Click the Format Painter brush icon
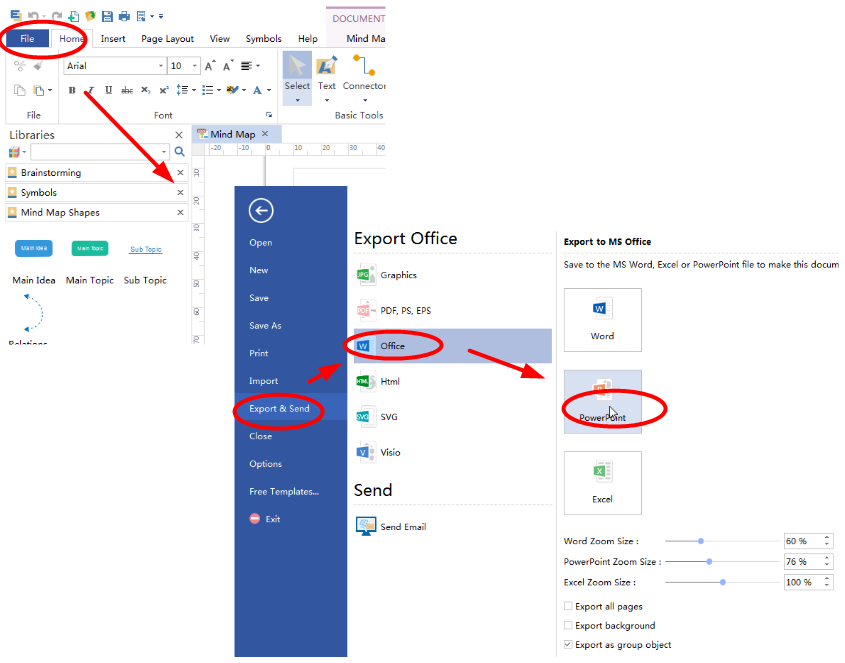 [x=38, y=66]
